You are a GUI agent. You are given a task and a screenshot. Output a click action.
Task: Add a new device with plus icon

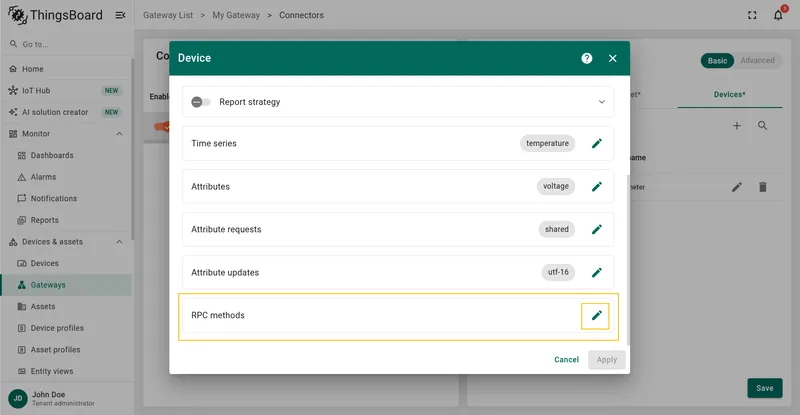click(737, 126)
